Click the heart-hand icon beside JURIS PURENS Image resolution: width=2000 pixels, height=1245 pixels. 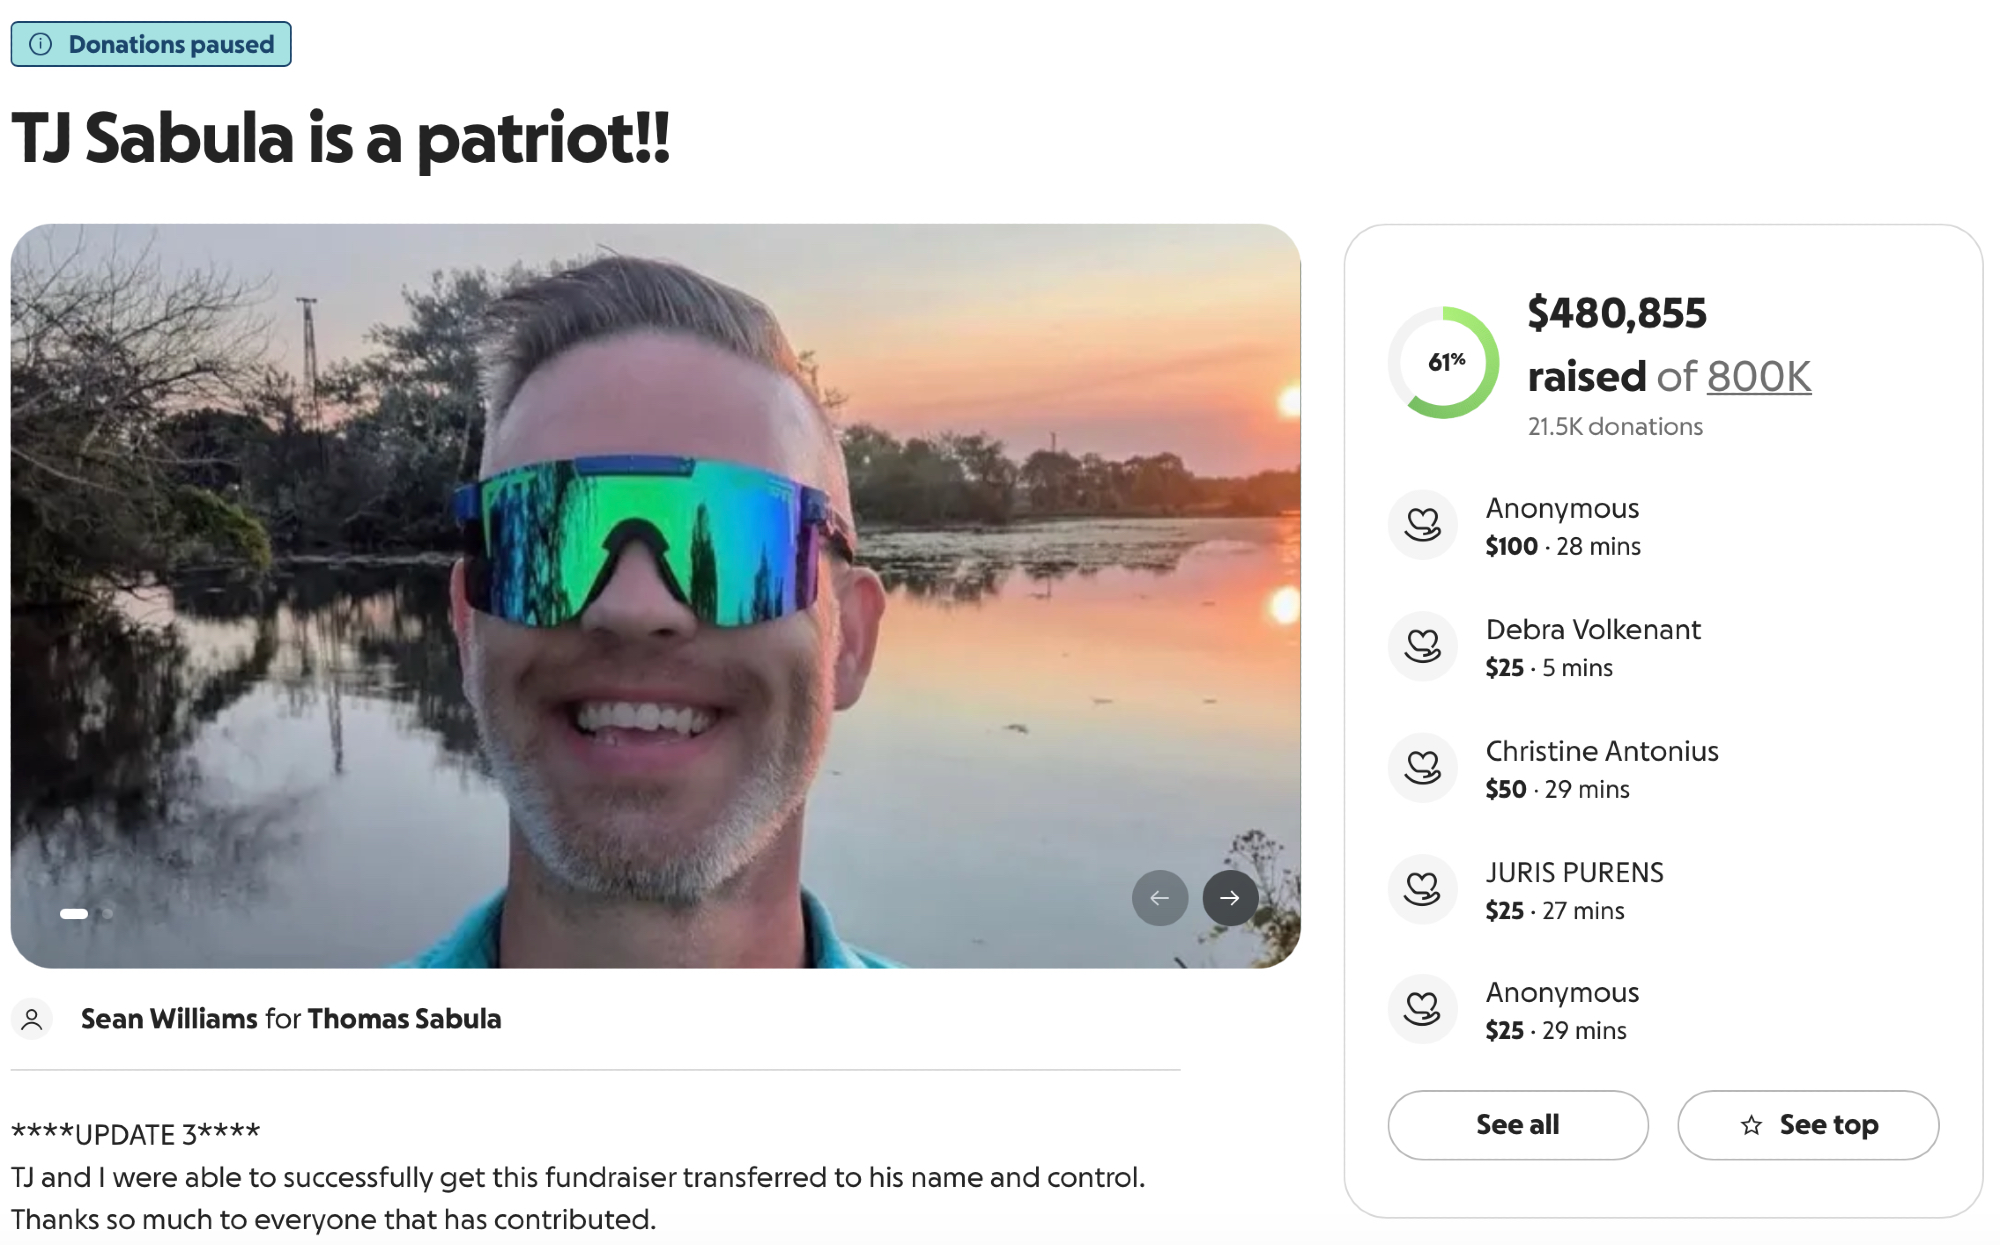(x=1422, y=889)
